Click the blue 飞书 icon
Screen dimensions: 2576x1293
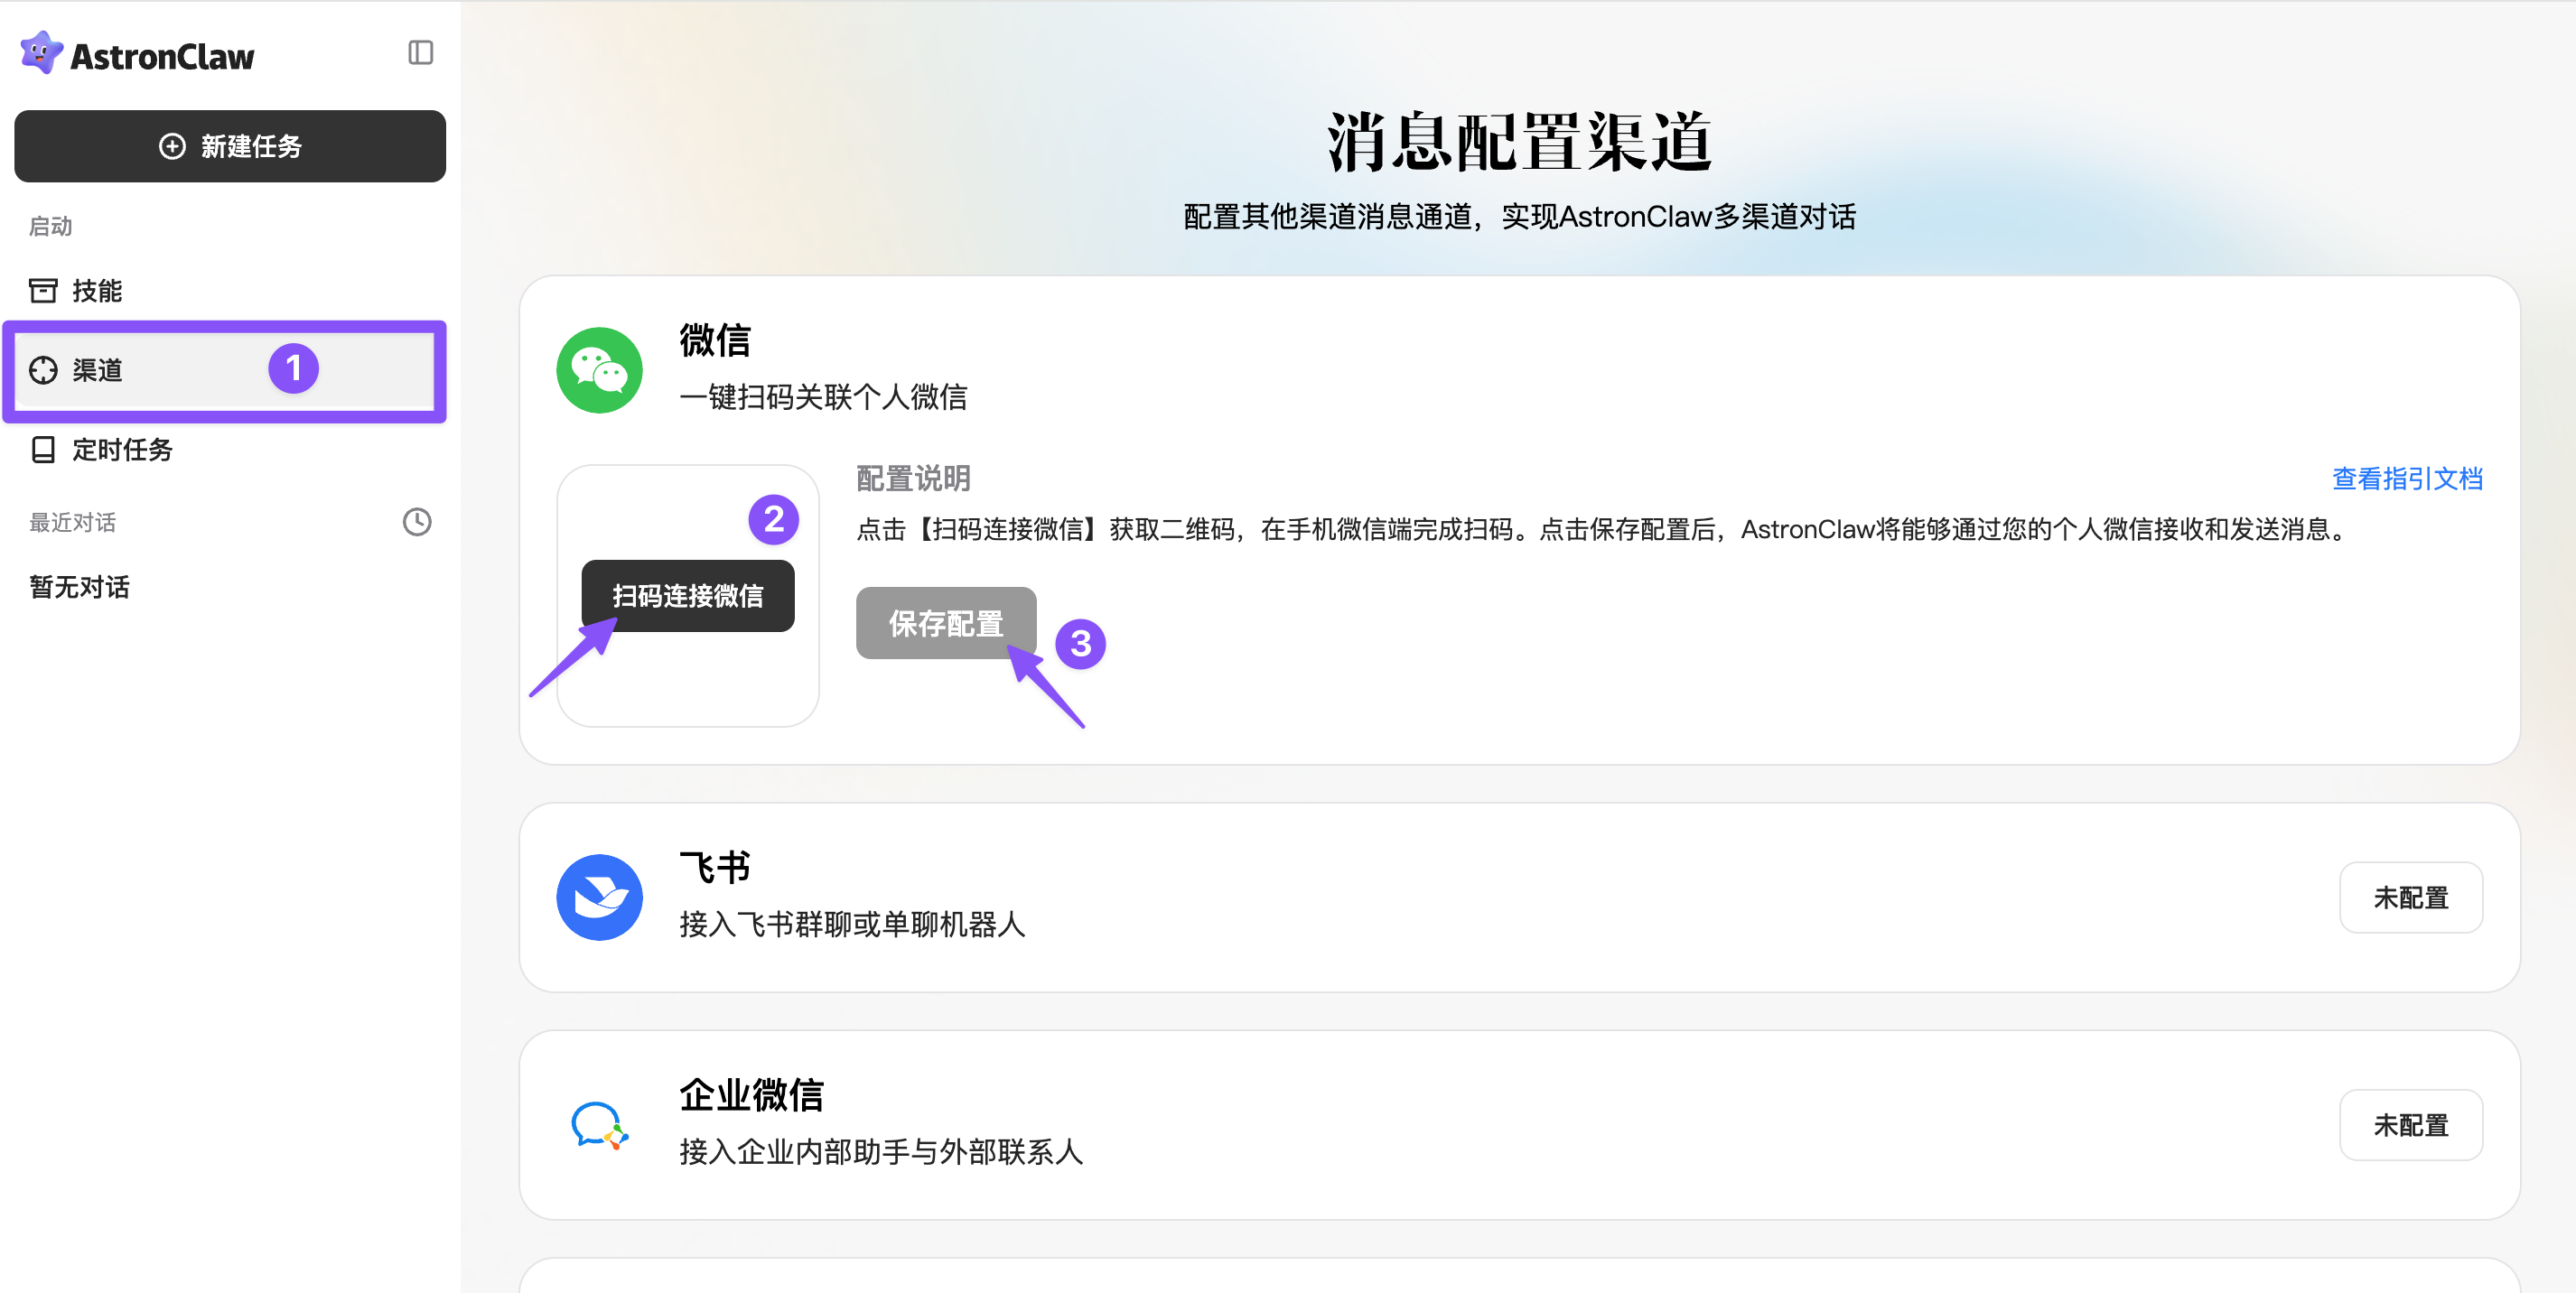click(x=599, y=897)
